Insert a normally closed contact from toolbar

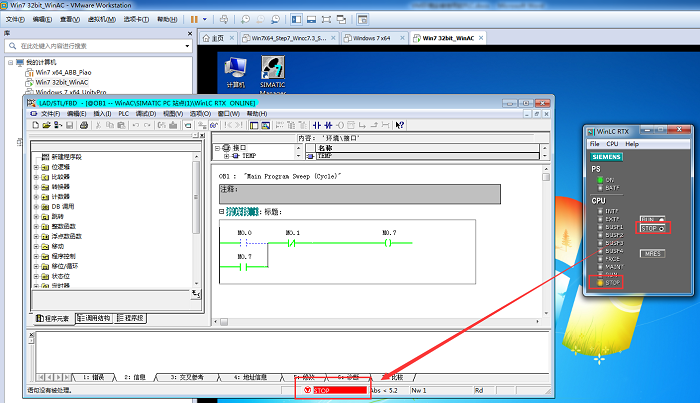click(x=329, y=125)
